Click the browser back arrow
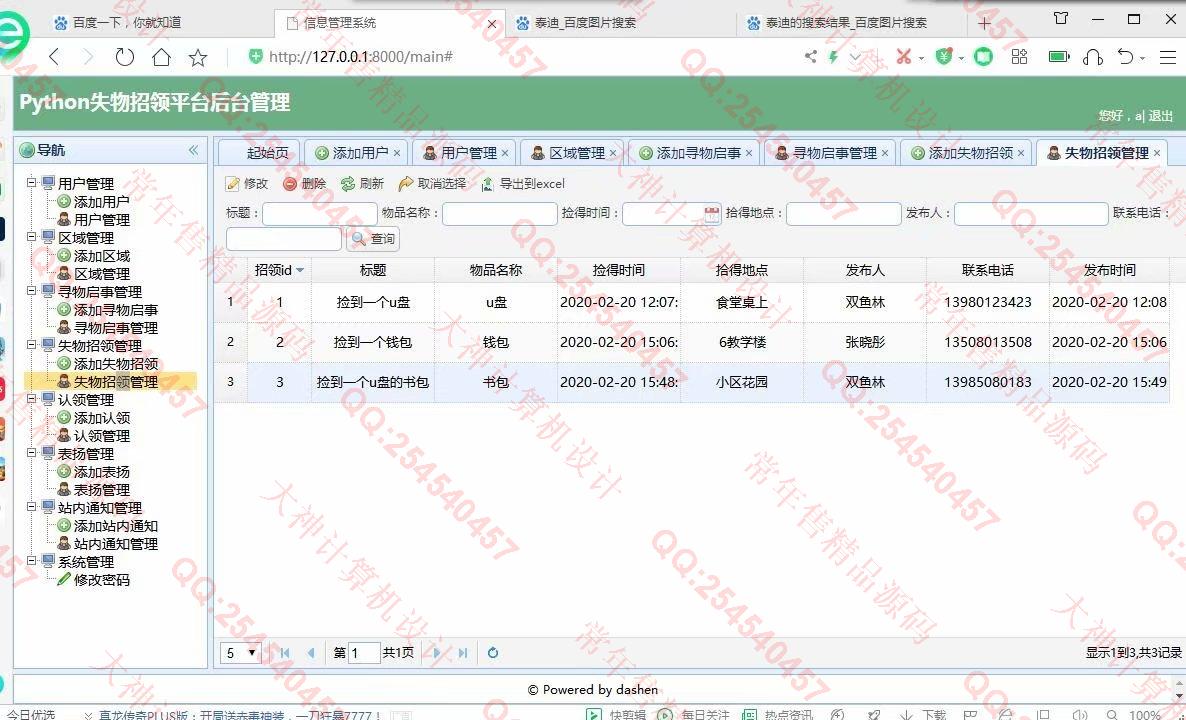Viewport: 1186px width, 720px height. pyautogui.click(x=54, y=57)
